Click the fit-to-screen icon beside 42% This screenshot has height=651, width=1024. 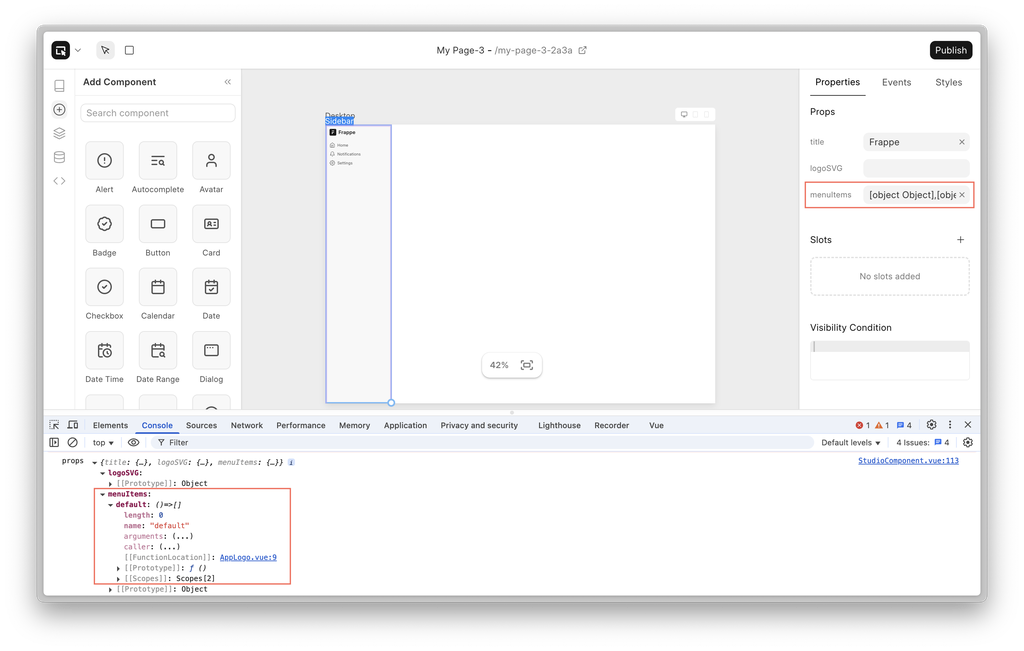[527, 365]
